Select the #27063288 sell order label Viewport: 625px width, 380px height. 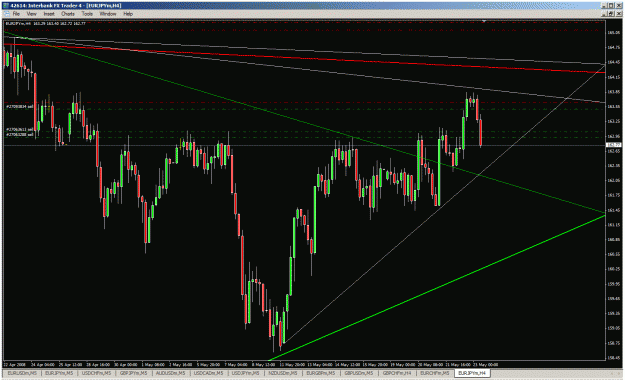pos(19,135)
